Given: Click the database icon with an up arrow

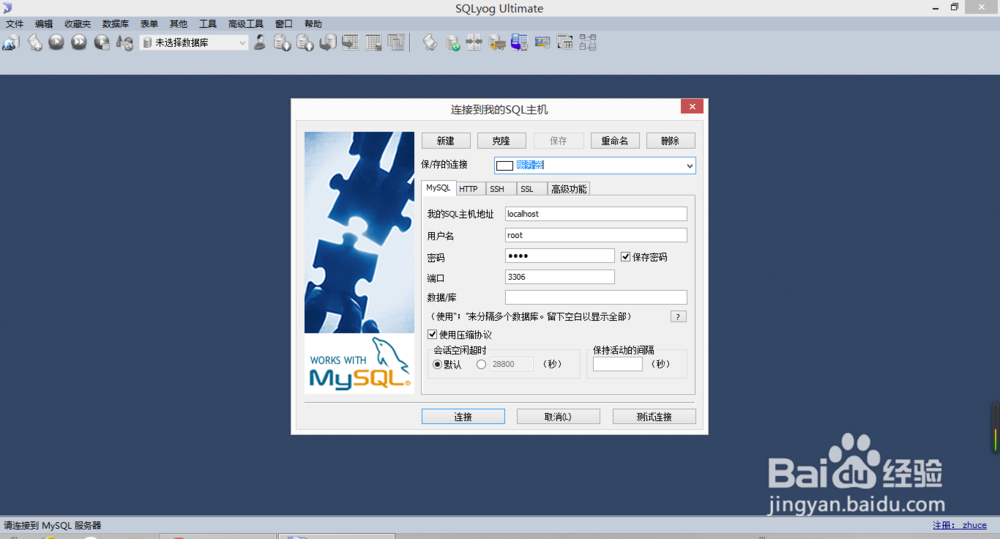Looking at the screenshot, I should tap(305, 43).
